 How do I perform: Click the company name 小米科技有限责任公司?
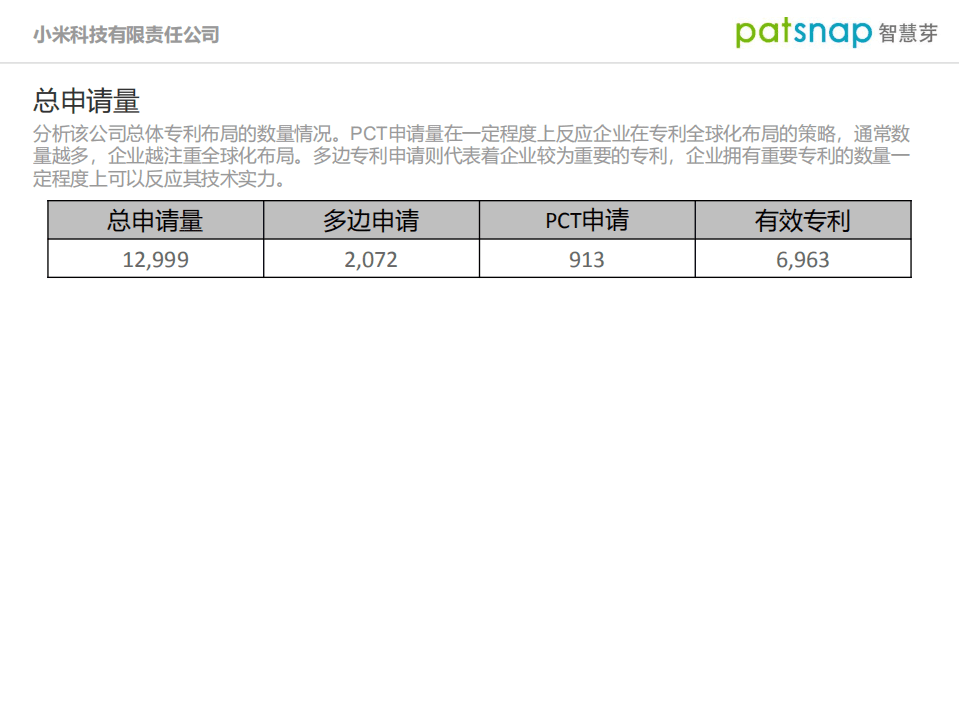pyautogui.click(x=125, y=32)
